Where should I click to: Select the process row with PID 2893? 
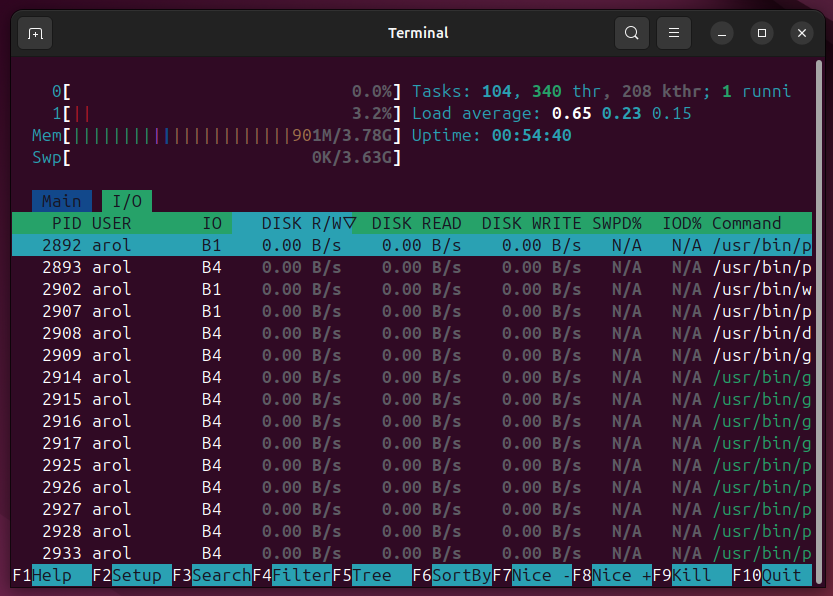[412, 267]
